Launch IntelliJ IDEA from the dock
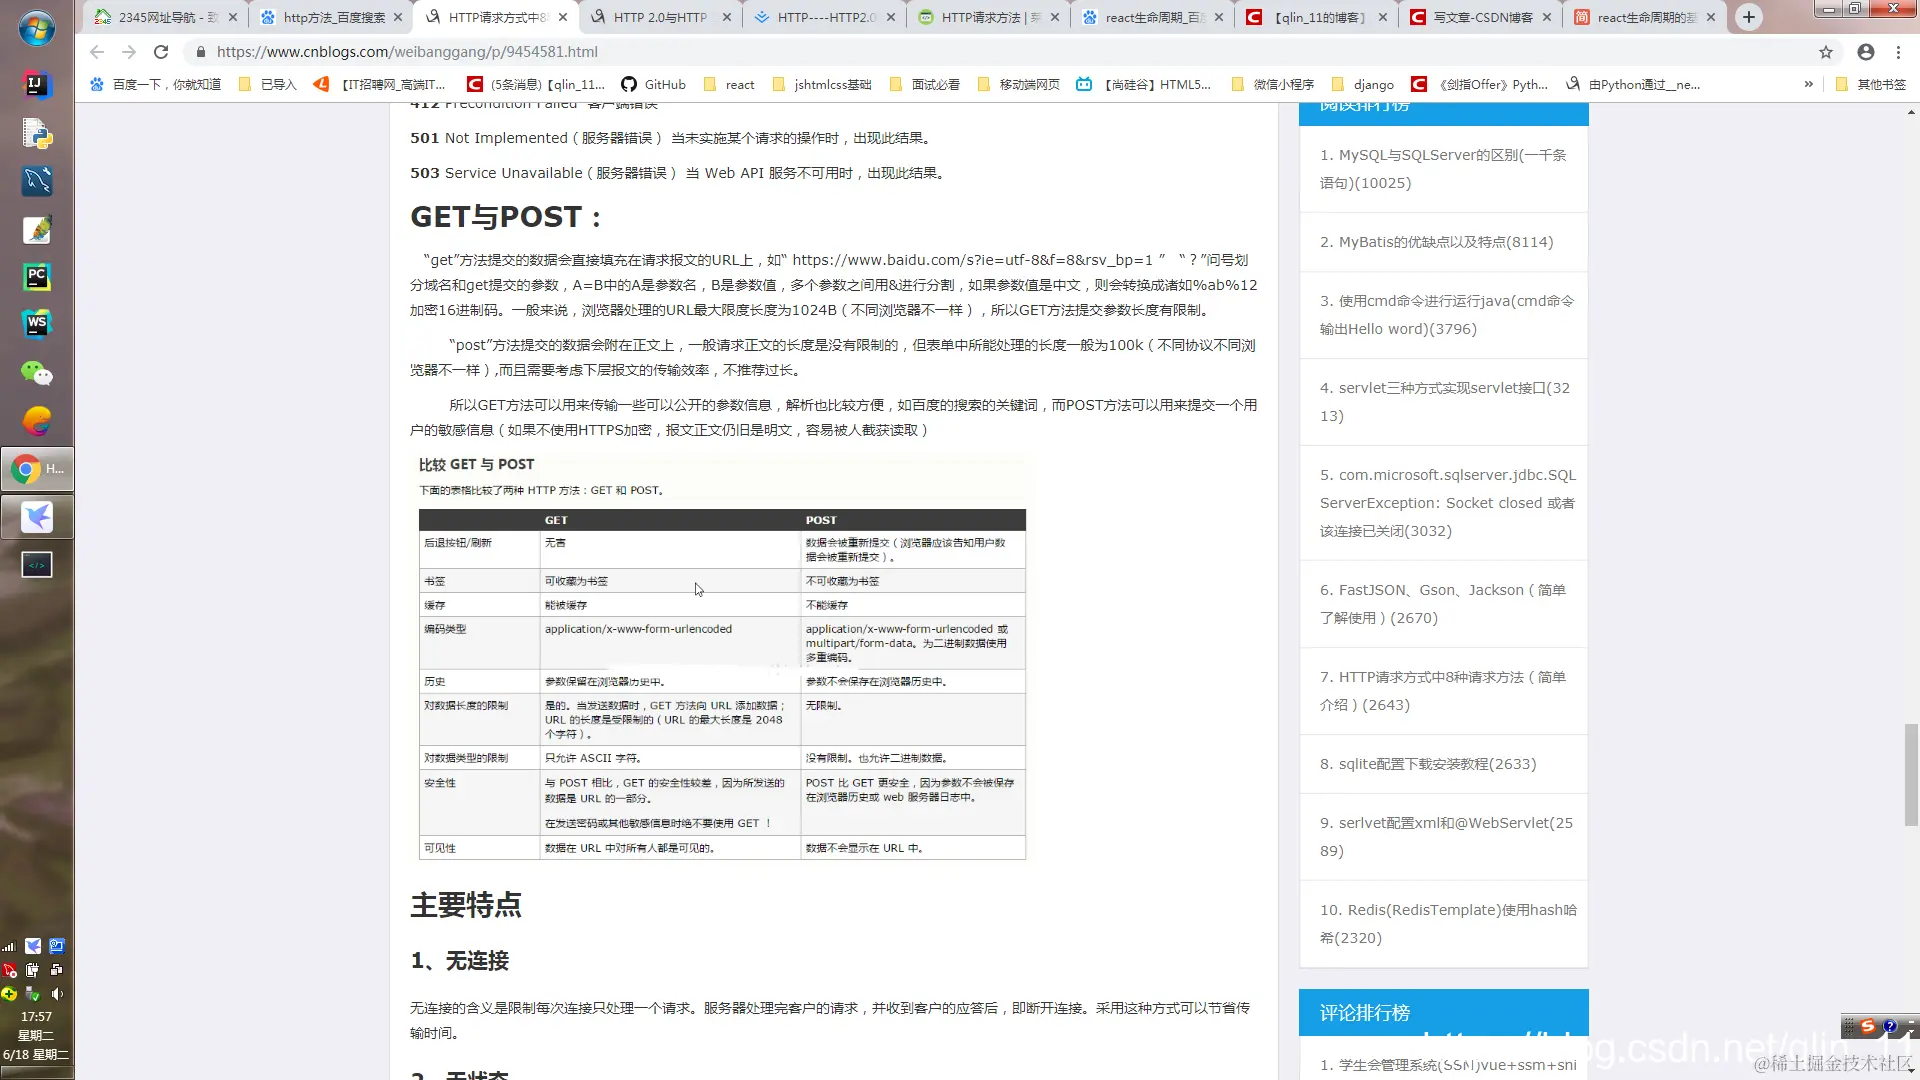1920x1080 pixels. tap(37, 86)
